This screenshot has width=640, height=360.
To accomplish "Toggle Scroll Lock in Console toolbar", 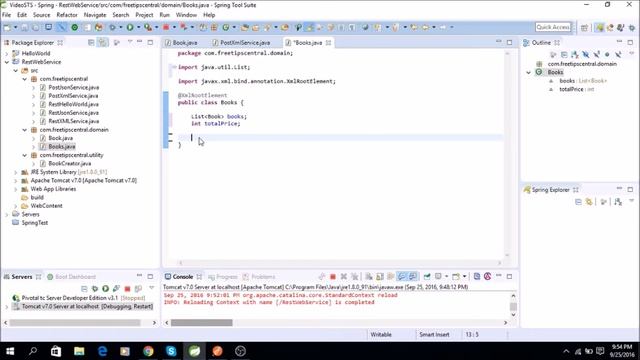I will 380,277.
